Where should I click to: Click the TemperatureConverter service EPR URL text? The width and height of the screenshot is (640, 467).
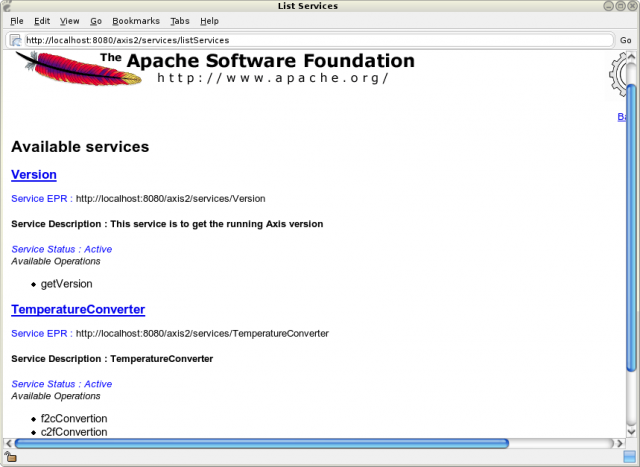(202, 333)
